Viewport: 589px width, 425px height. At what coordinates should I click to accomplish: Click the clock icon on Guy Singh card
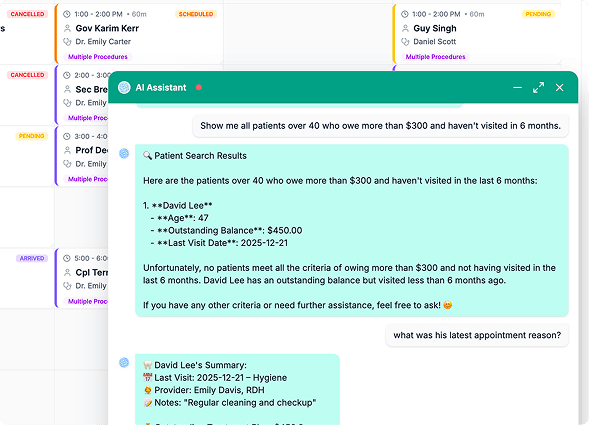click(x=405, y=14)
